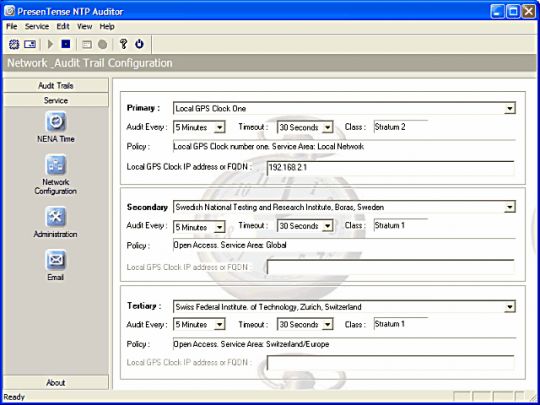
Task: Expand the Secondary Timeout dropdown
Action: click(x=328, y=226)
